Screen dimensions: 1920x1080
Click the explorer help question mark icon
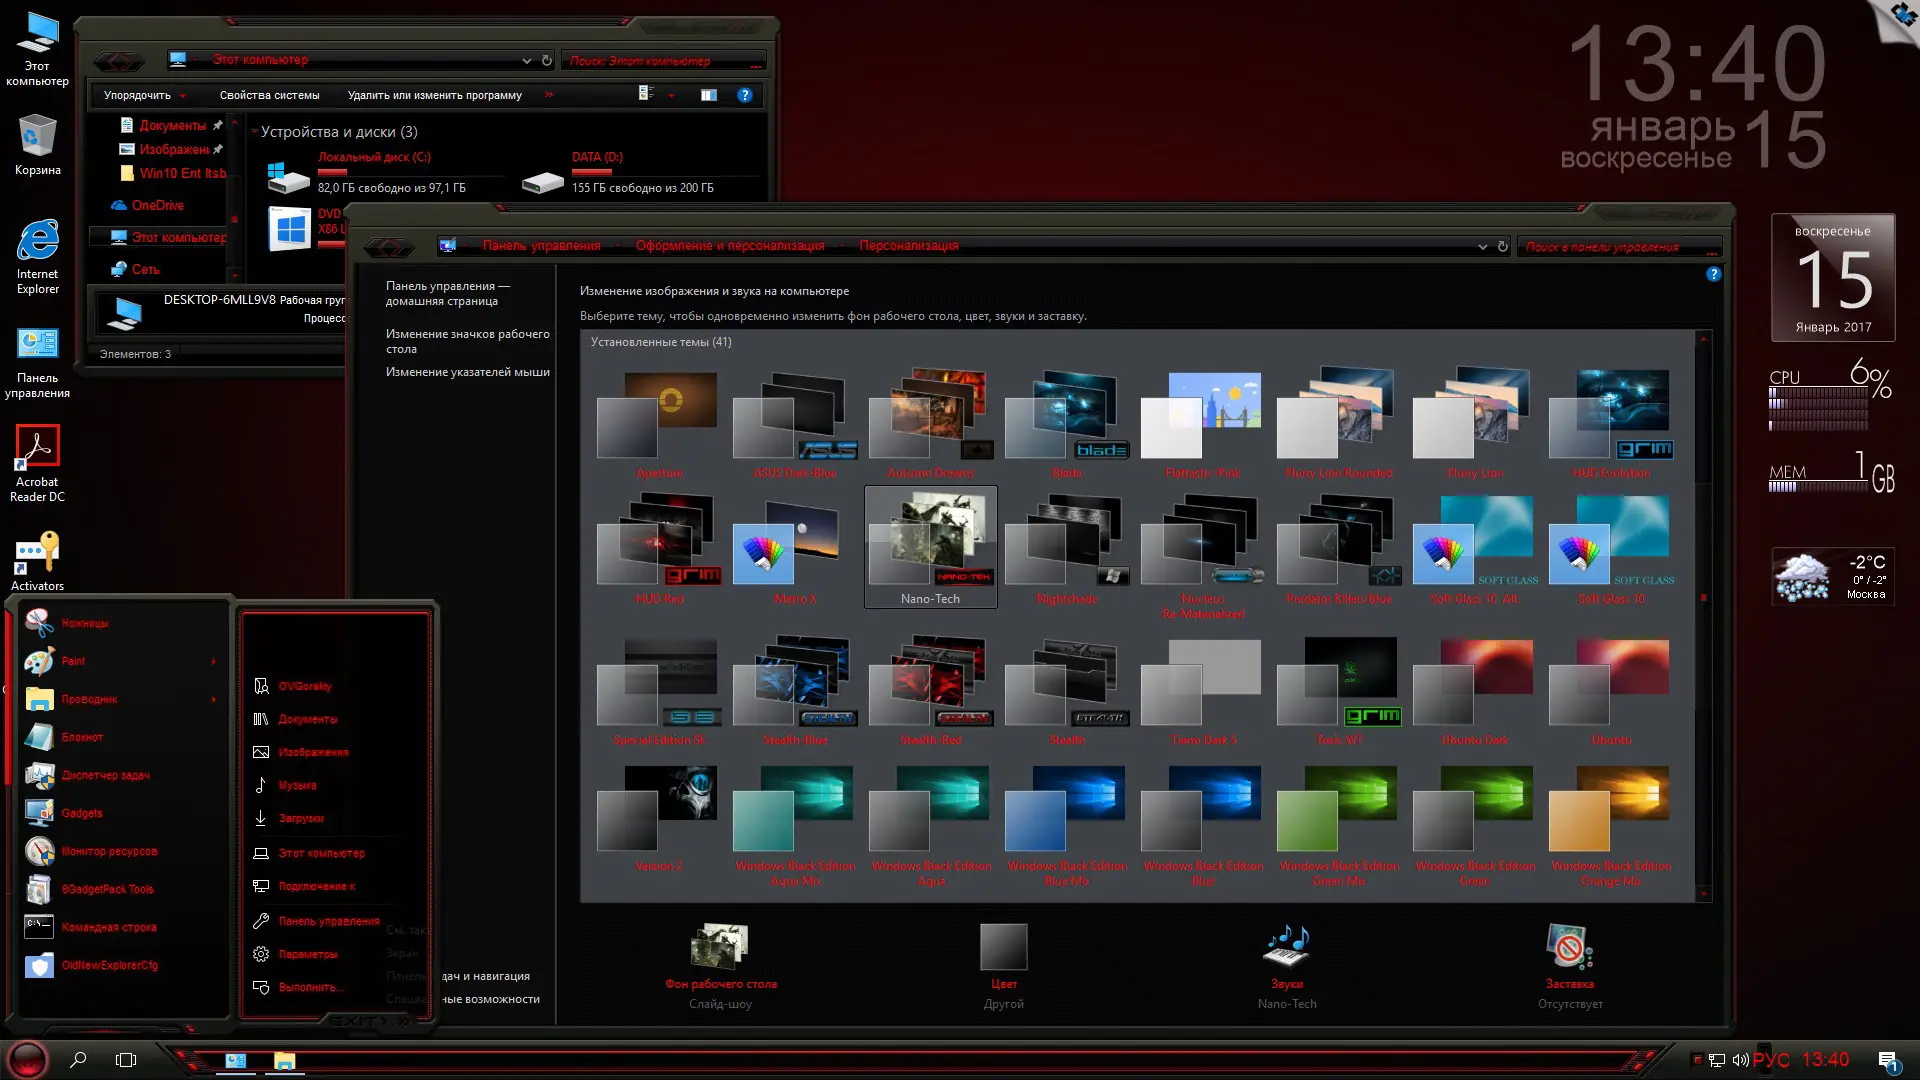(x=744, y=95)
